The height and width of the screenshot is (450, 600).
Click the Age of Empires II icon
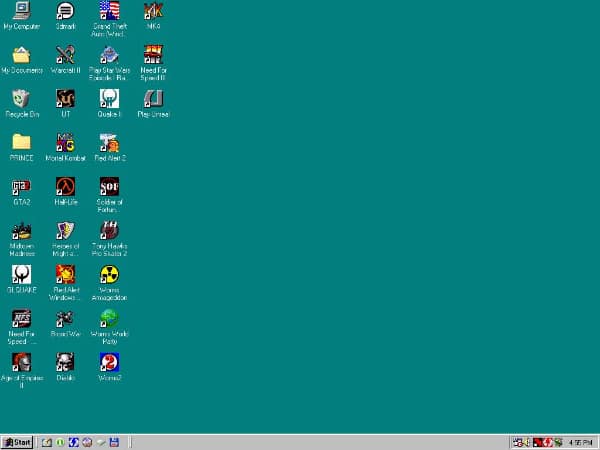point(21,362)
